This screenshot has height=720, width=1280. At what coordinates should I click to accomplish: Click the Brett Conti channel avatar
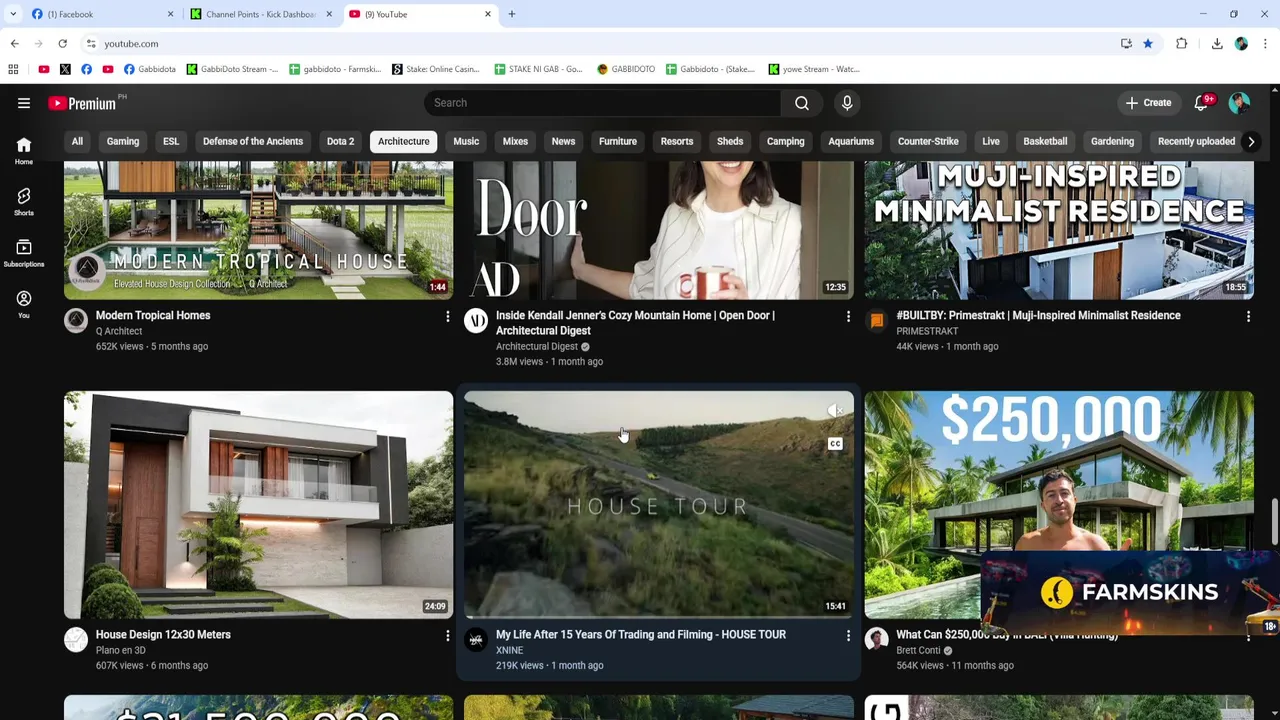point(877,639)
